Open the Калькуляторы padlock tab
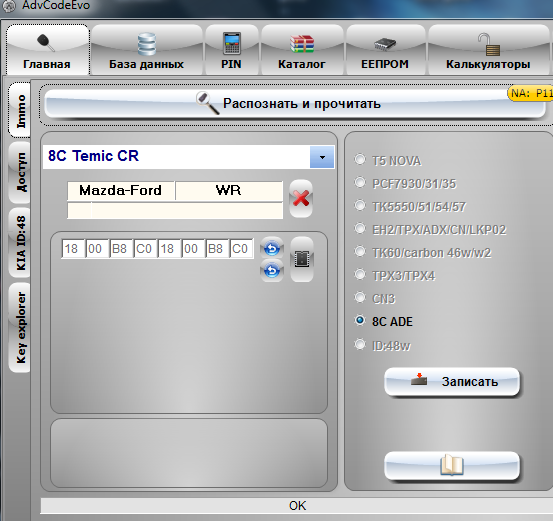Image resolution: width=553 pixels, height=521 pixels. point(488,50)
